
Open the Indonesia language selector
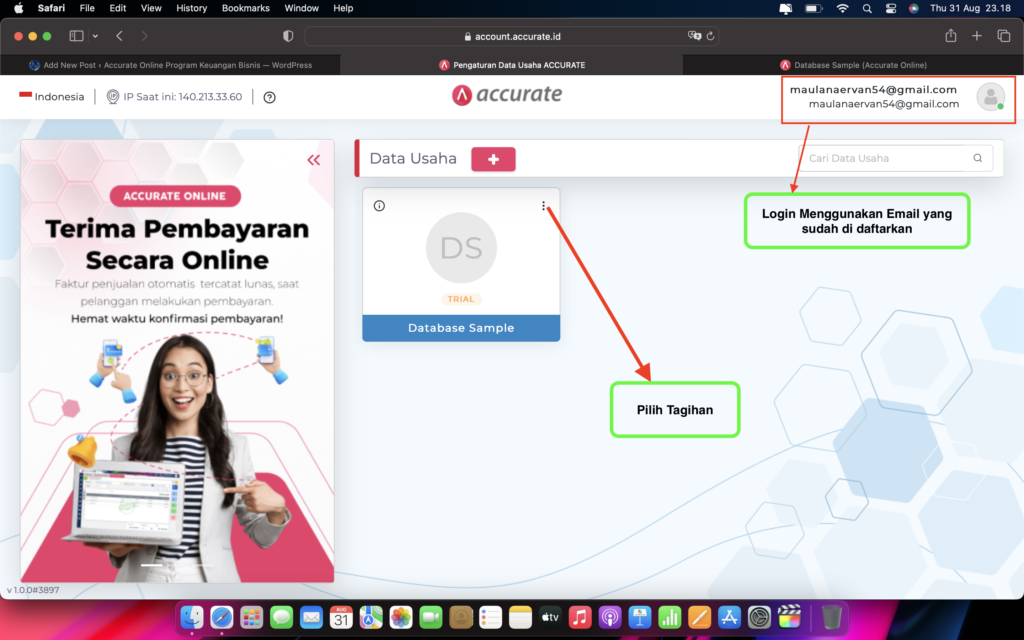pyautogui.click(x=52, y=97)
